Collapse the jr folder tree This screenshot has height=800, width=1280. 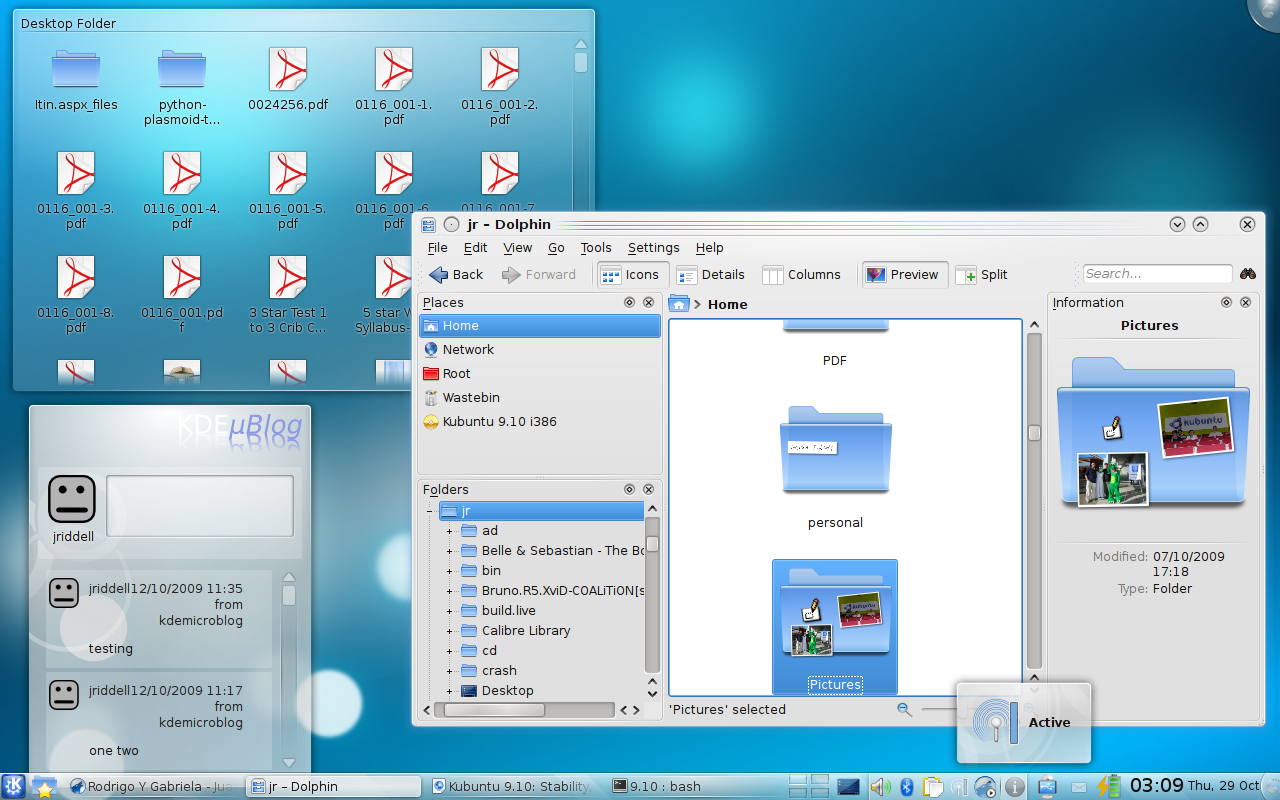[x=430, y=510]
